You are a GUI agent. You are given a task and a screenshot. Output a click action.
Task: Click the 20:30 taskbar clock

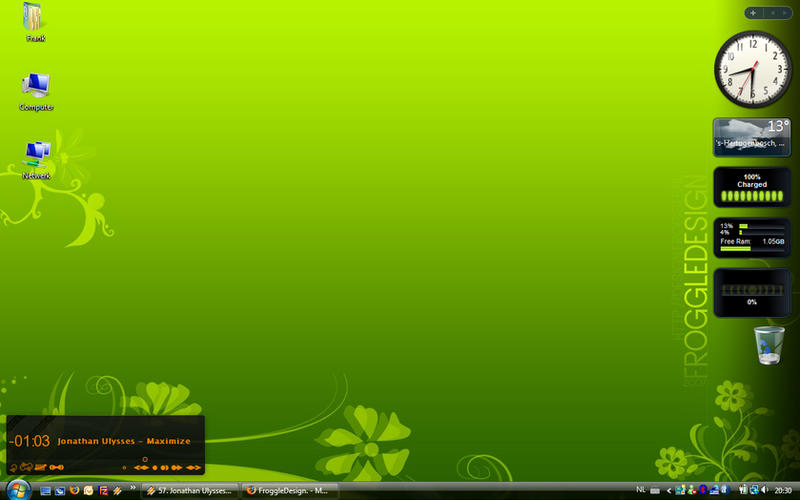(783, 490)
